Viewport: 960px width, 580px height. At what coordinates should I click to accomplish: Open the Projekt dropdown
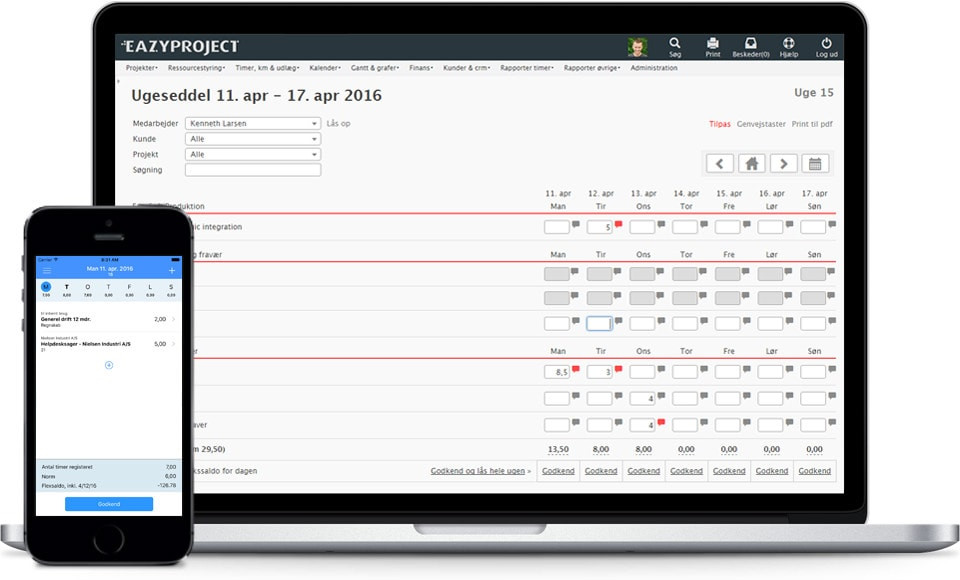252,155
